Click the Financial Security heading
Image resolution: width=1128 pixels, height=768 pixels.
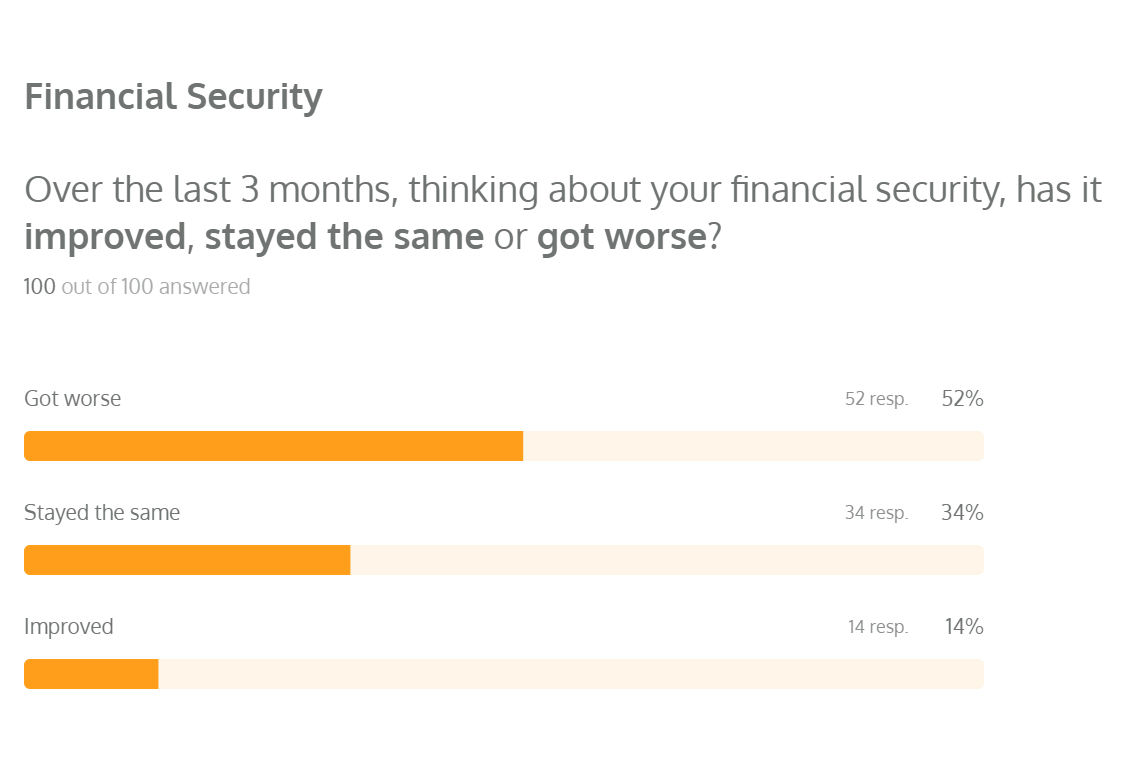pyautogui.click(x=173, y=97)
